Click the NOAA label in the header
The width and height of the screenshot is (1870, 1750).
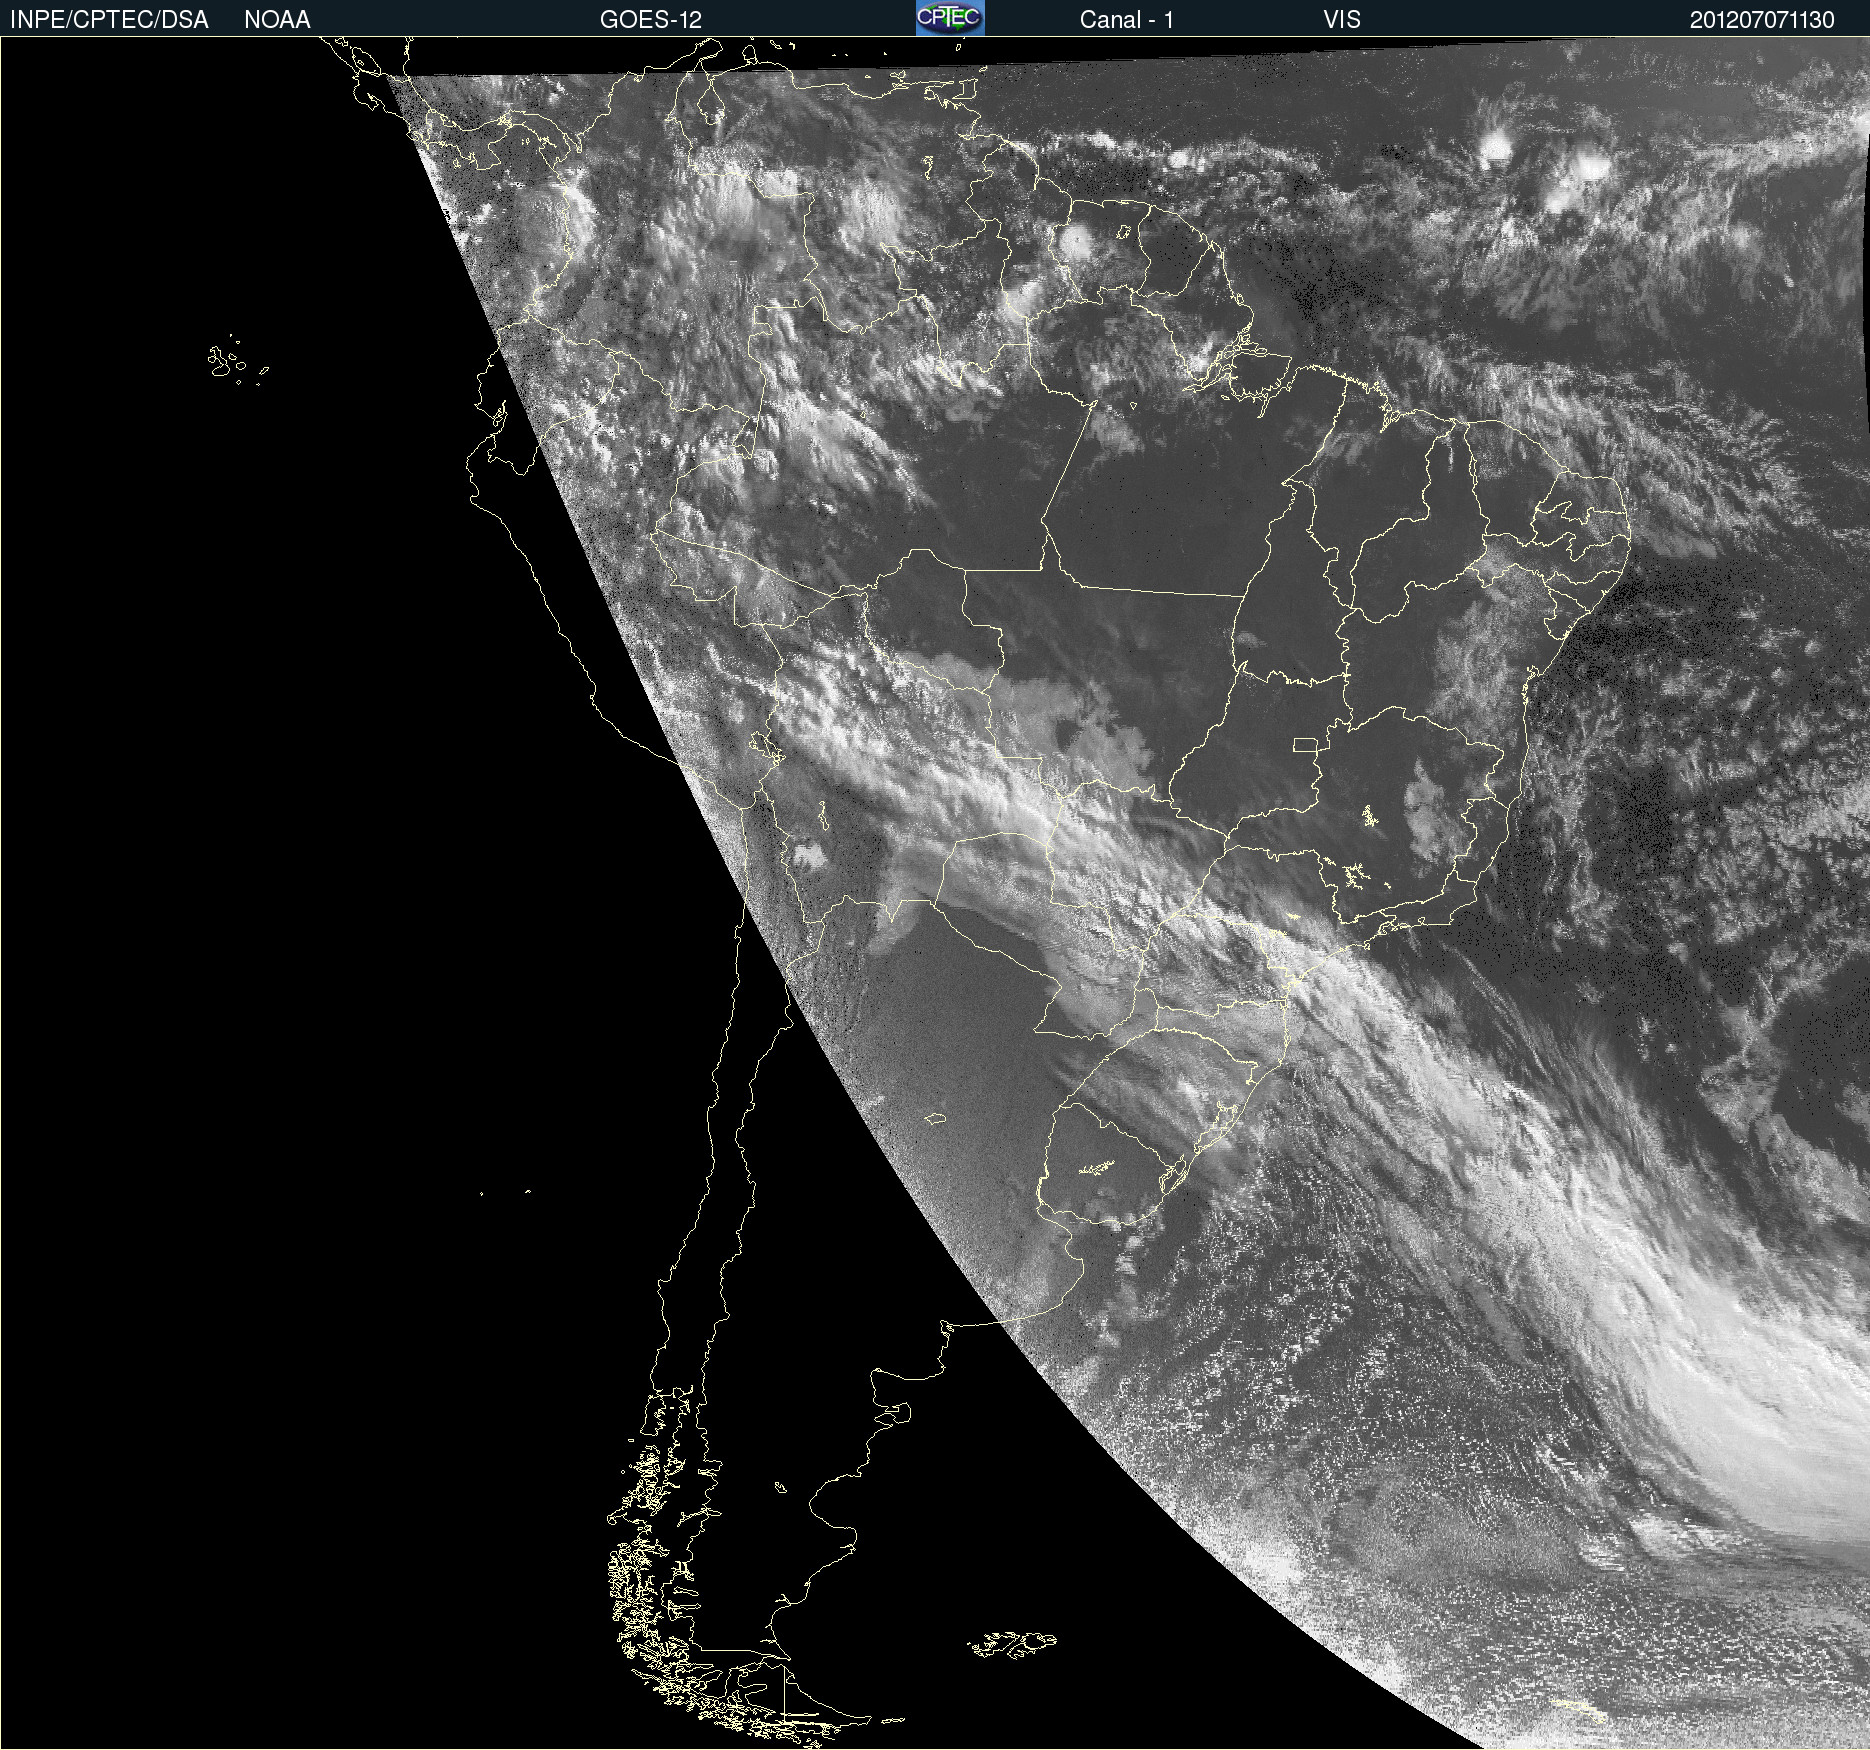pyautogui.click(x=277, y=20)
